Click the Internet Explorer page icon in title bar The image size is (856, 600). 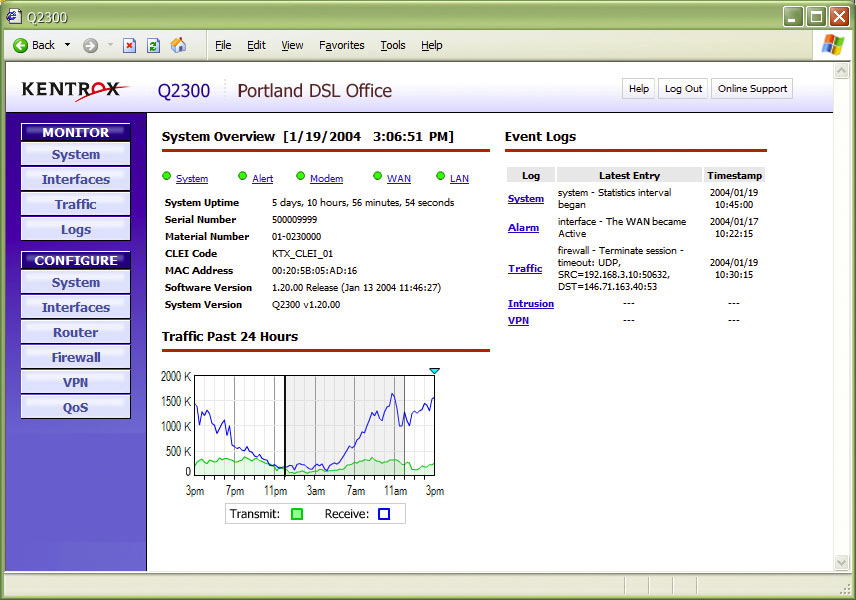(x=14, y=16)
